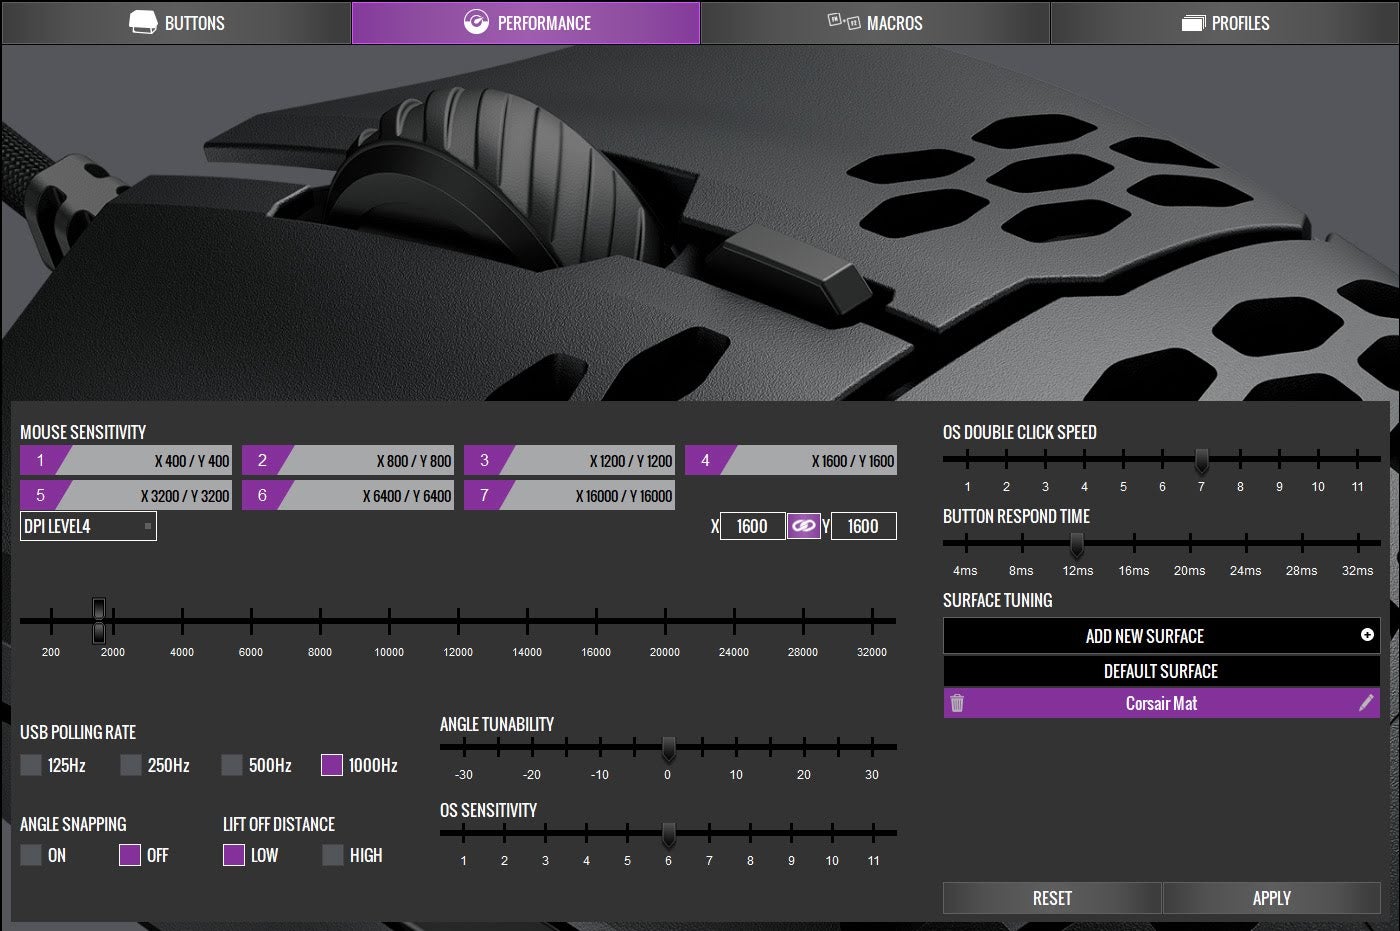The image size is (1400, 931).
Task: Click the link X/Y DPI chain icon
Action: pyautogui.click(x=804, y=526)
